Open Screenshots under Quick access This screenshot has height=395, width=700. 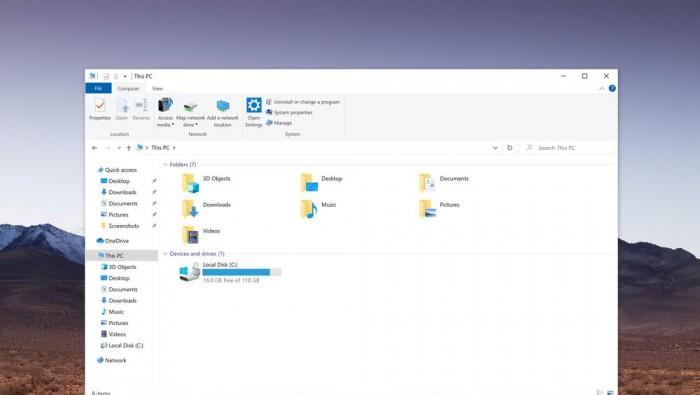(120, 226)
